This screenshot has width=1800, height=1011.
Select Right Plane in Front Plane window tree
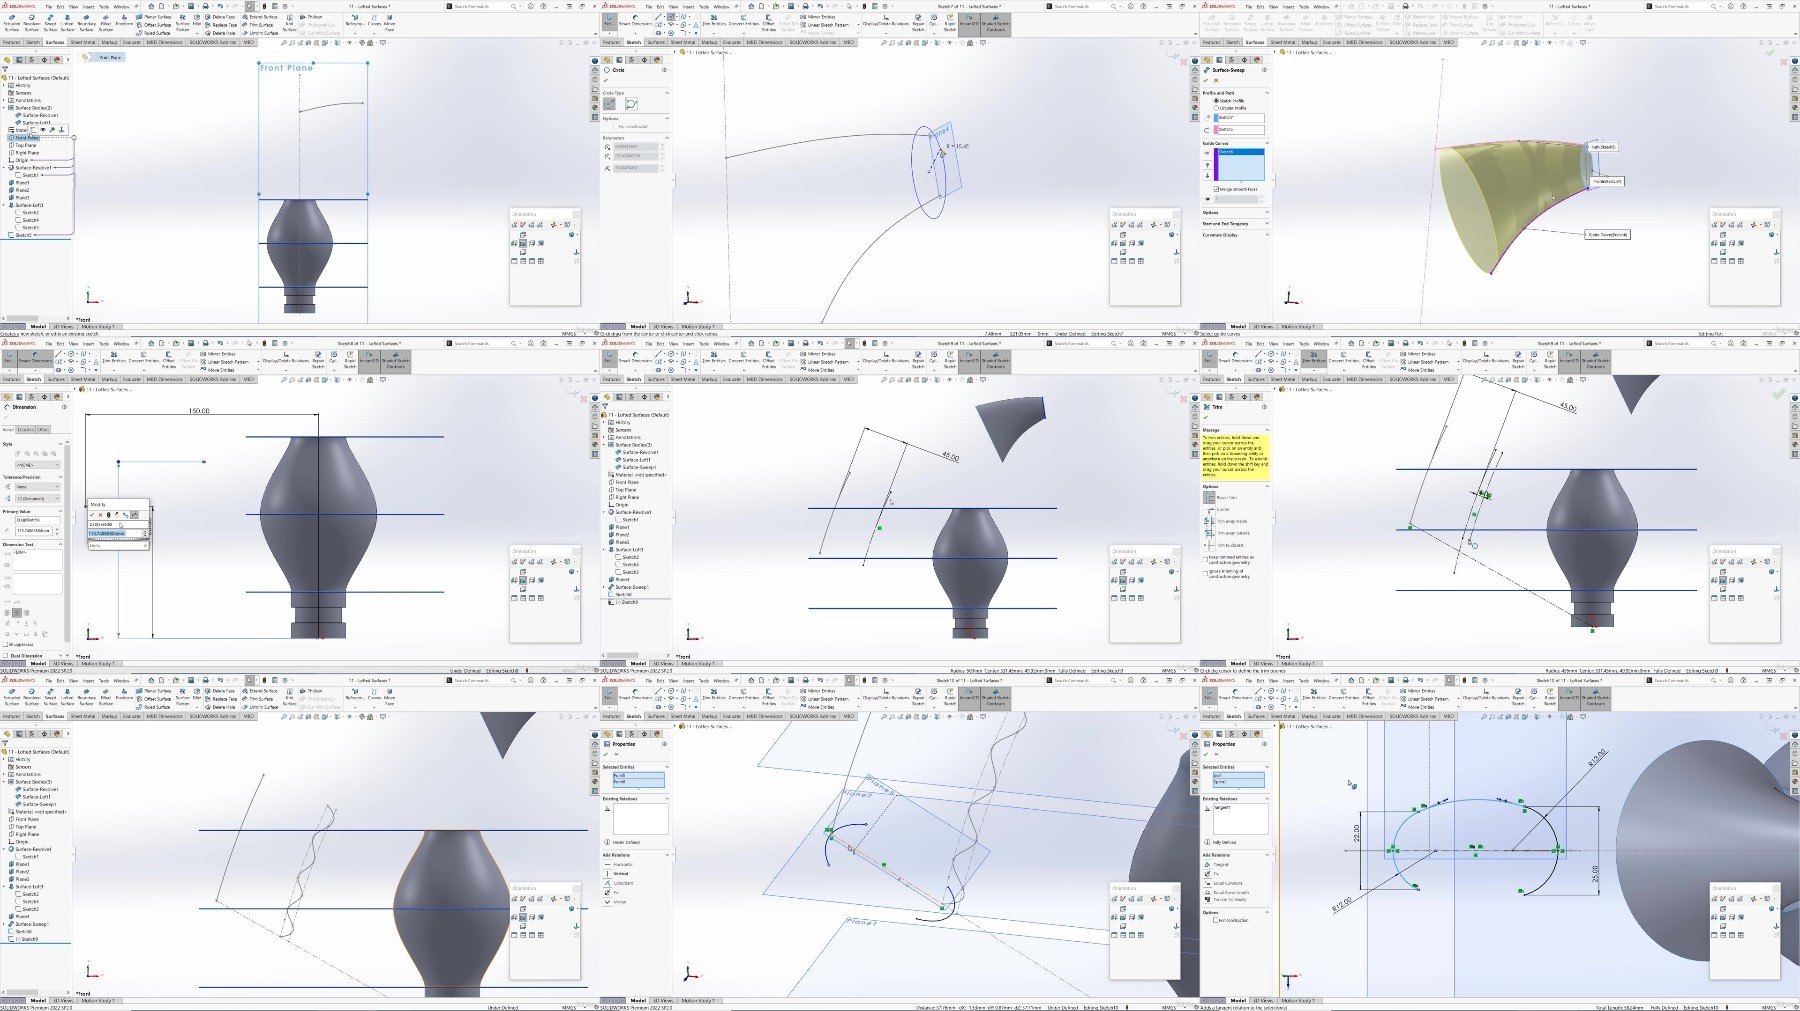tap(27, 153)
